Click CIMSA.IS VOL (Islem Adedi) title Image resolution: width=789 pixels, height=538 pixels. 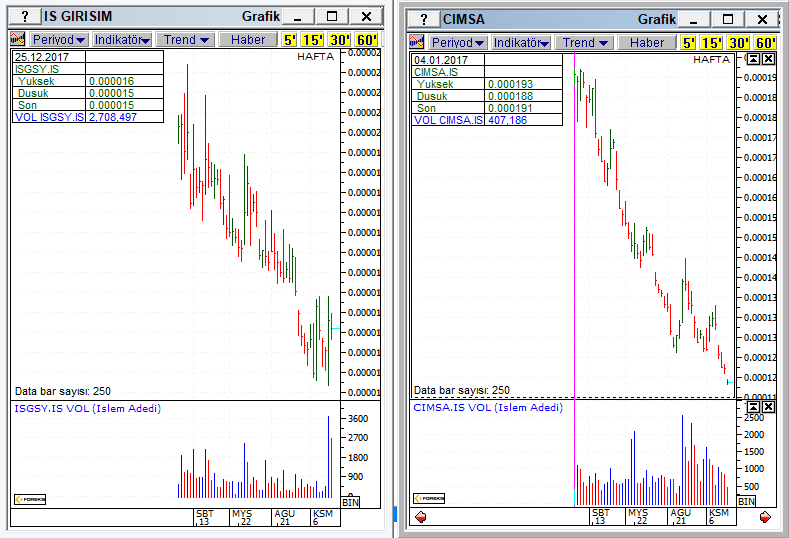(488, 408)
